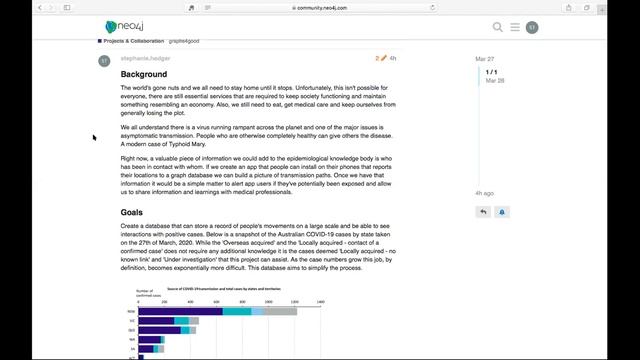
Task: Go back with browser back arrow
Action: [40, 8]
